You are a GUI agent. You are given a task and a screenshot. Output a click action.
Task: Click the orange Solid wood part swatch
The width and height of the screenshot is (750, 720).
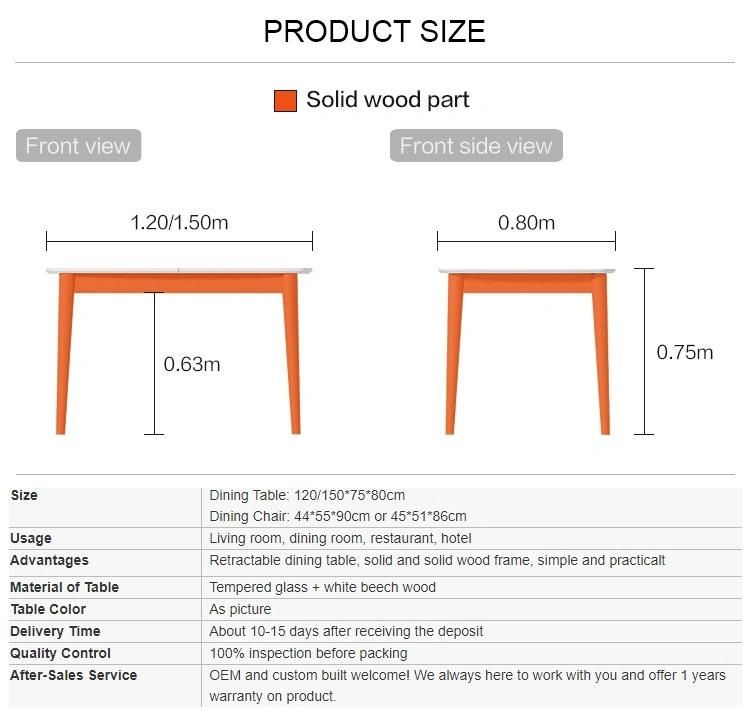click(285, 101)
